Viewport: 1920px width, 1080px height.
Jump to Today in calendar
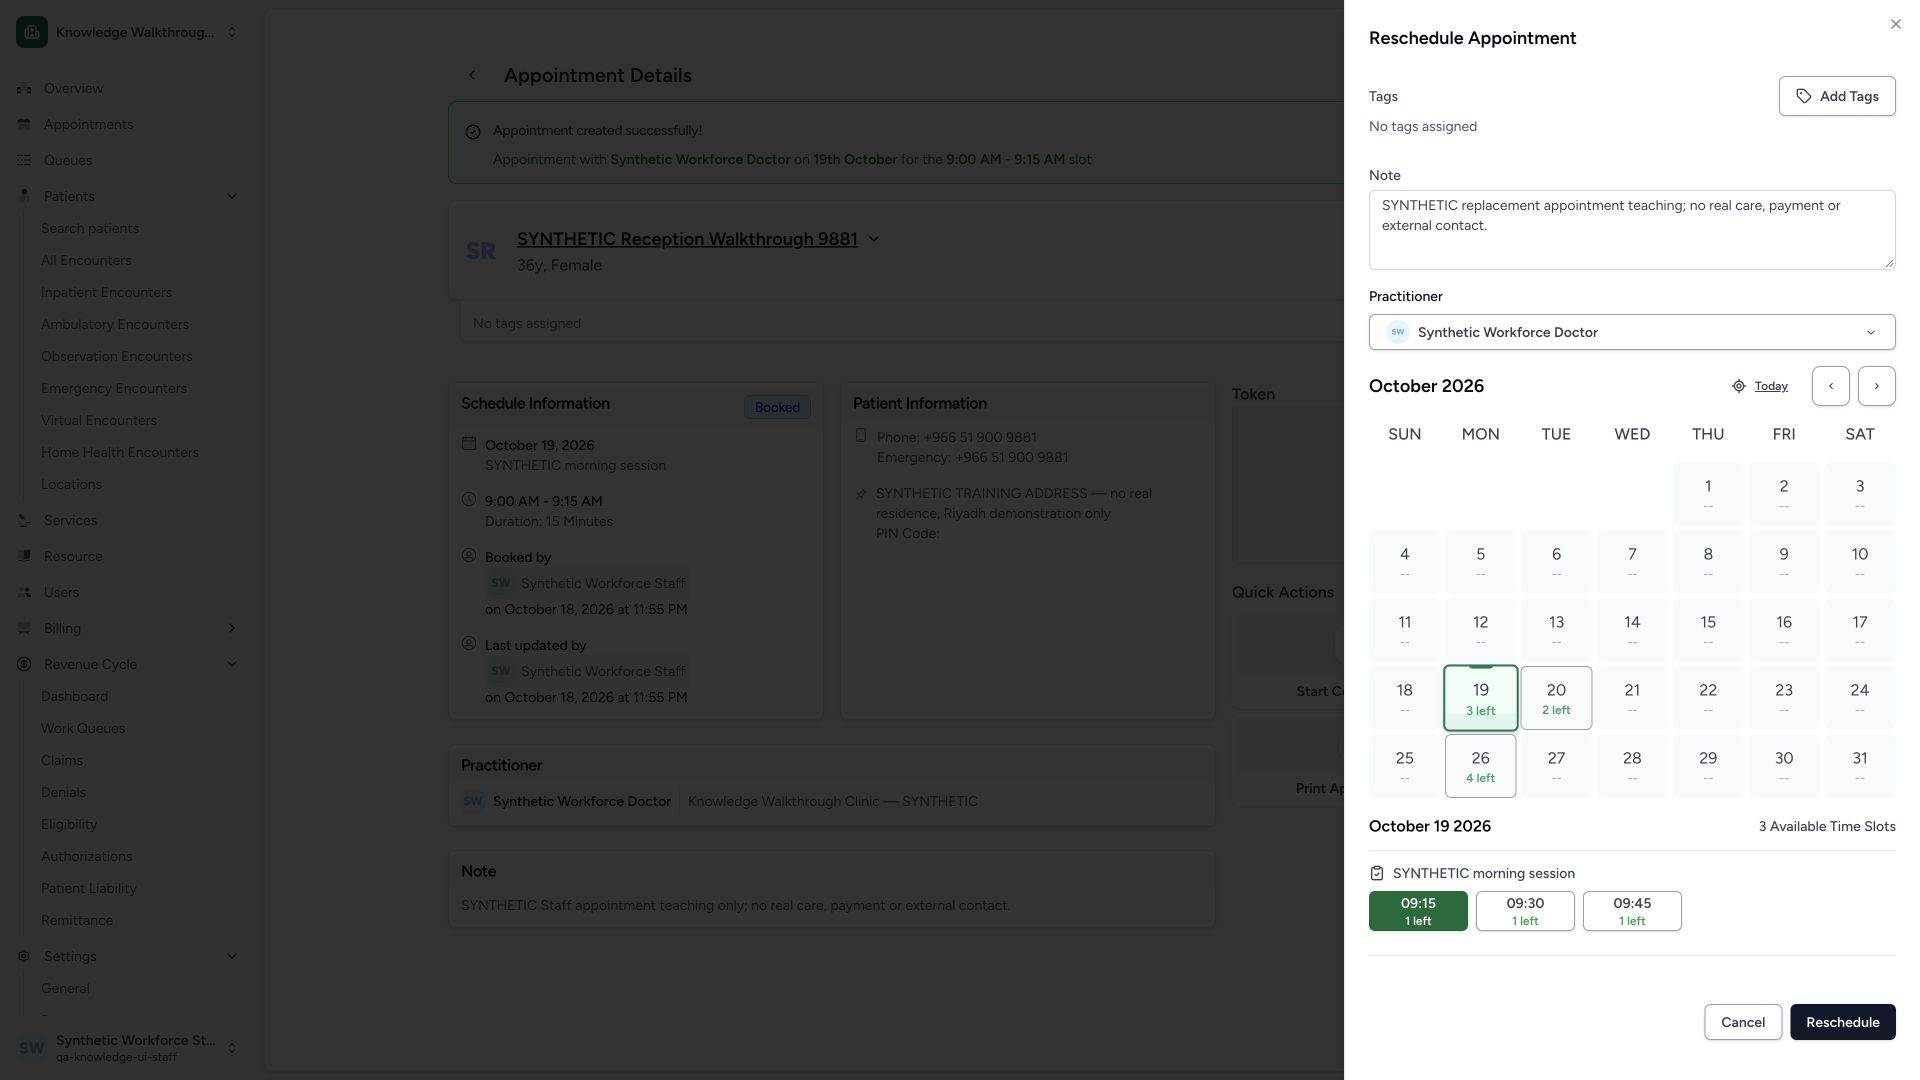tap(1769, 386)
